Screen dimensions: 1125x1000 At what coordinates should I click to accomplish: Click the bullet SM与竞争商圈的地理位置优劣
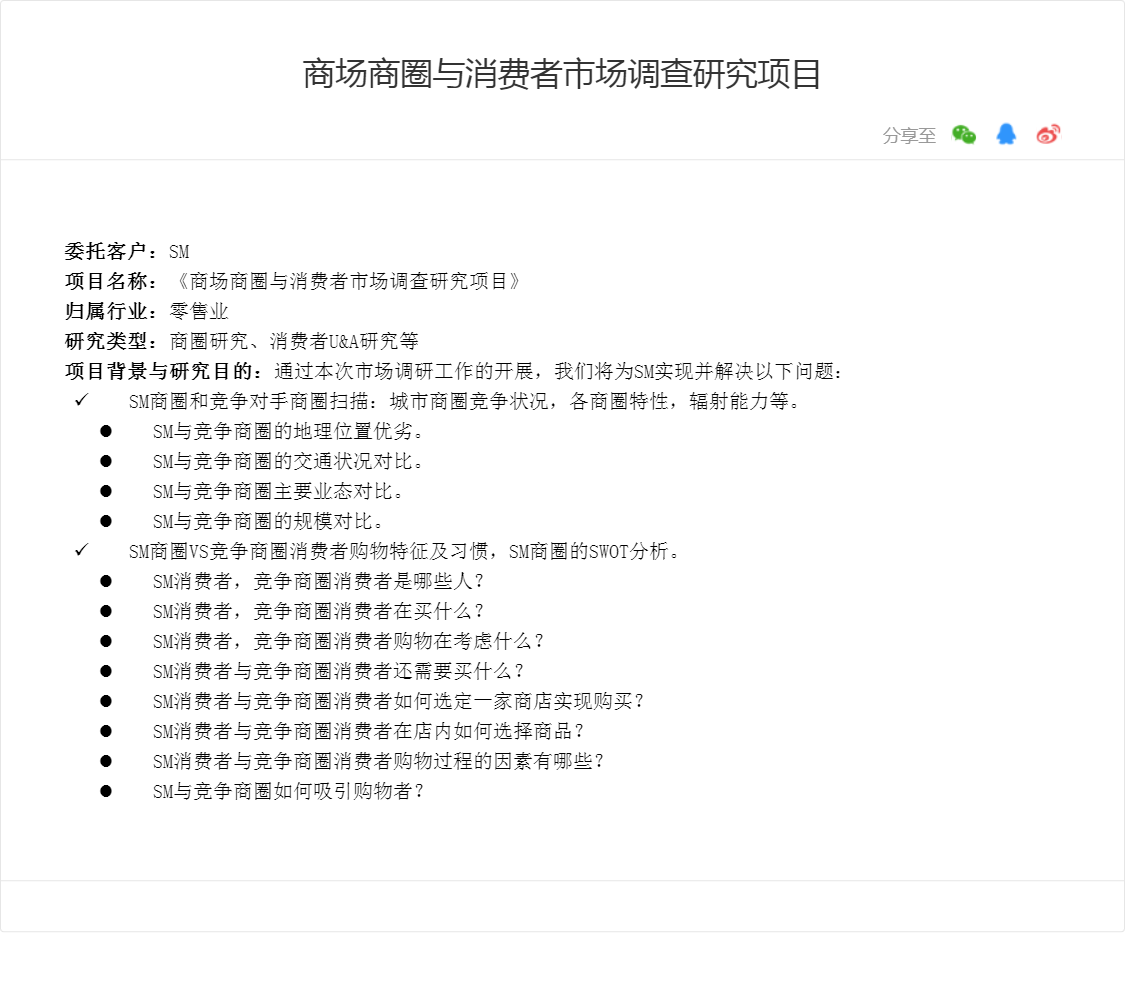(288, 431)
